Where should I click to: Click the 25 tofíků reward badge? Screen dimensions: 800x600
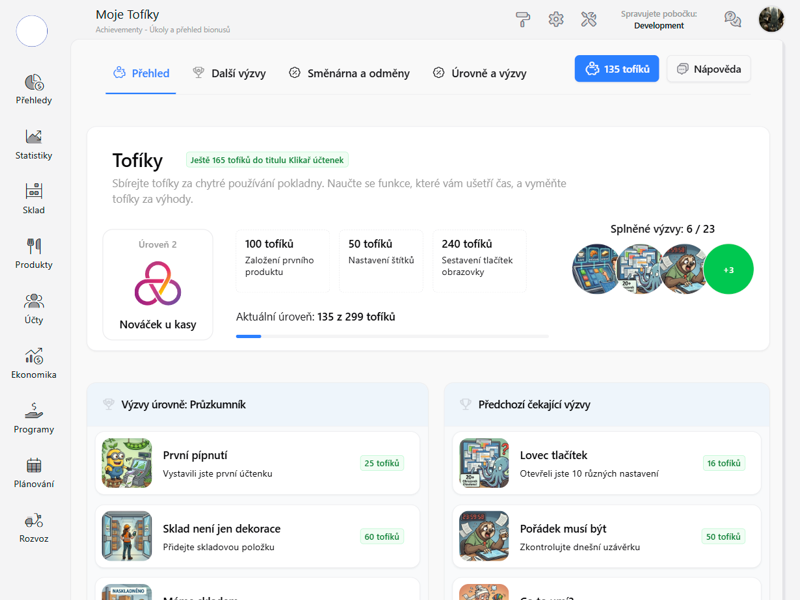pyautogui.click(x=382, y=463)
